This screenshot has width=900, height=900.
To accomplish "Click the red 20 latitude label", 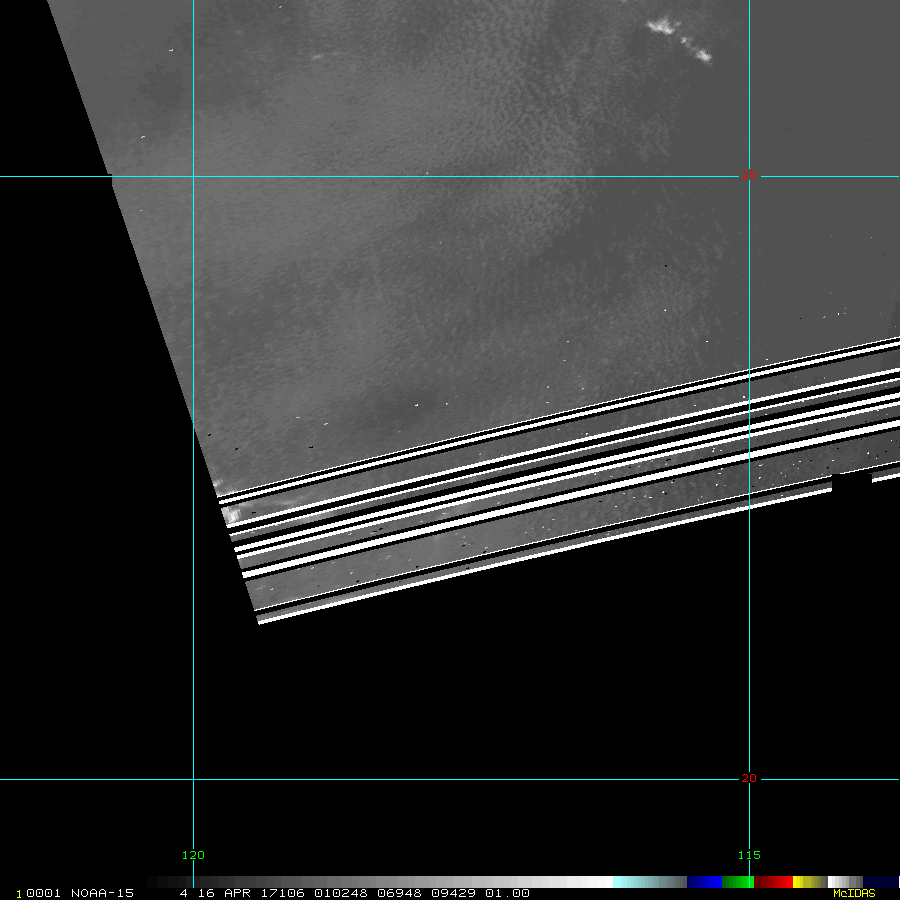I will point(748,778).
